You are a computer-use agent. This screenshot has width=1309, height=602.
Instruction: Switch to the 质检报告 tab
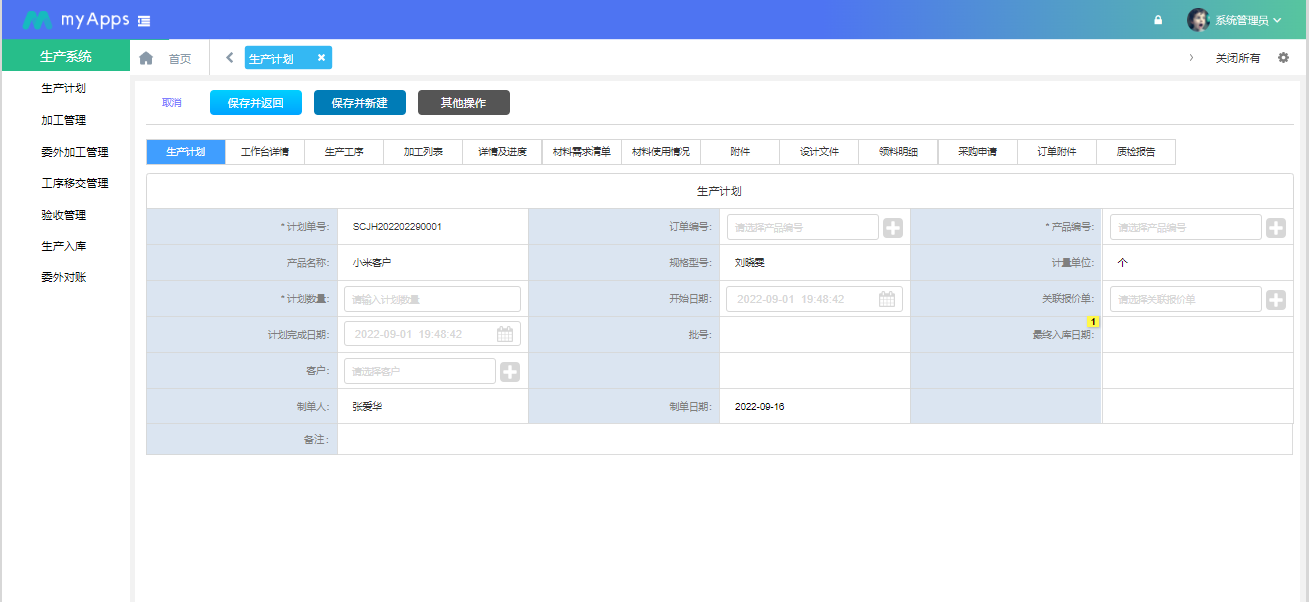point(1135,151)
